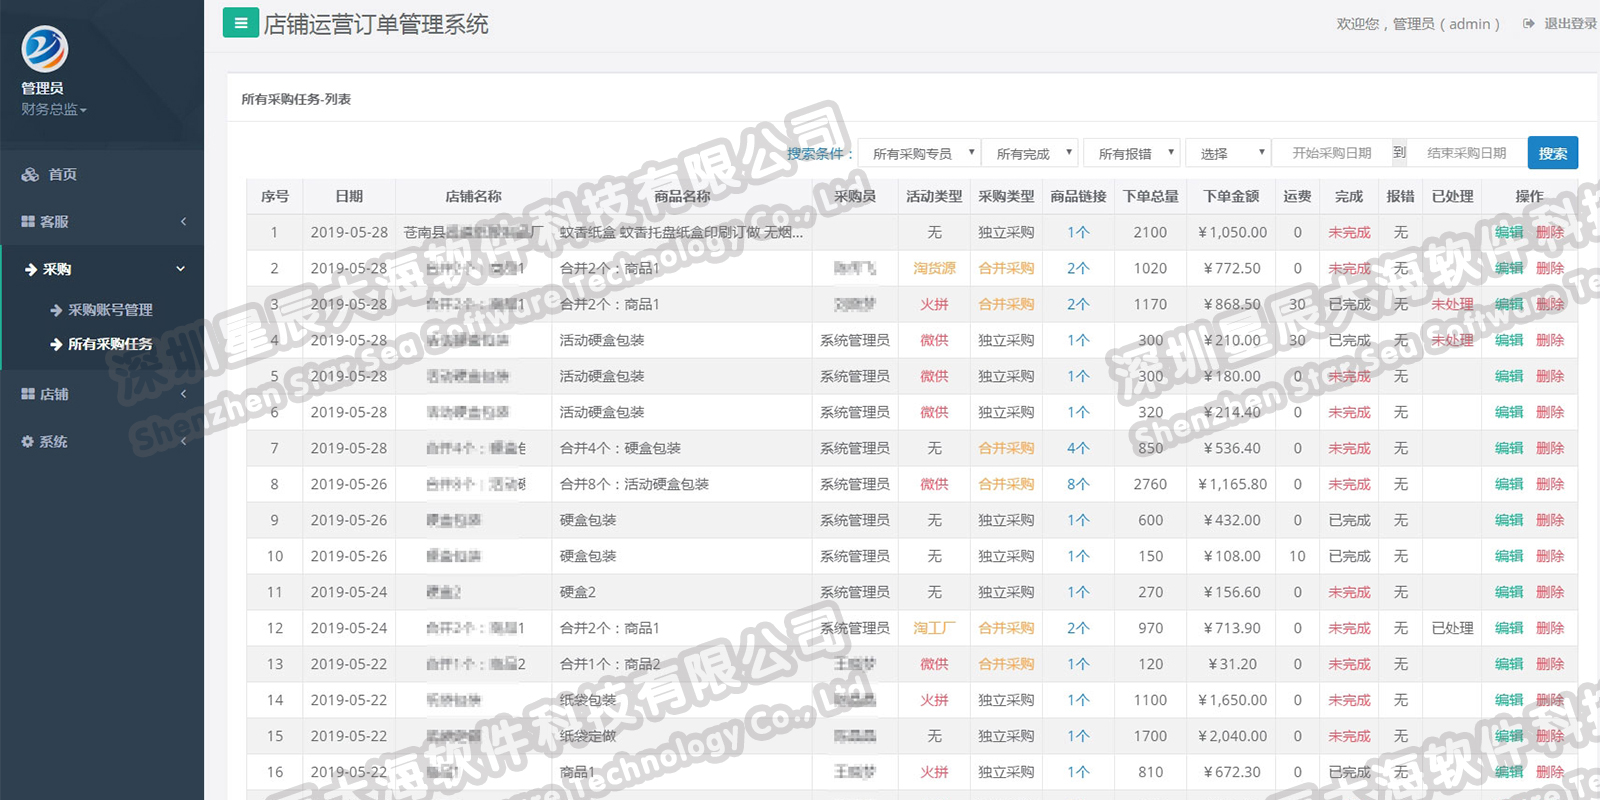
Task: Click the 下单金额 column header
Action: click(1231, 196)
